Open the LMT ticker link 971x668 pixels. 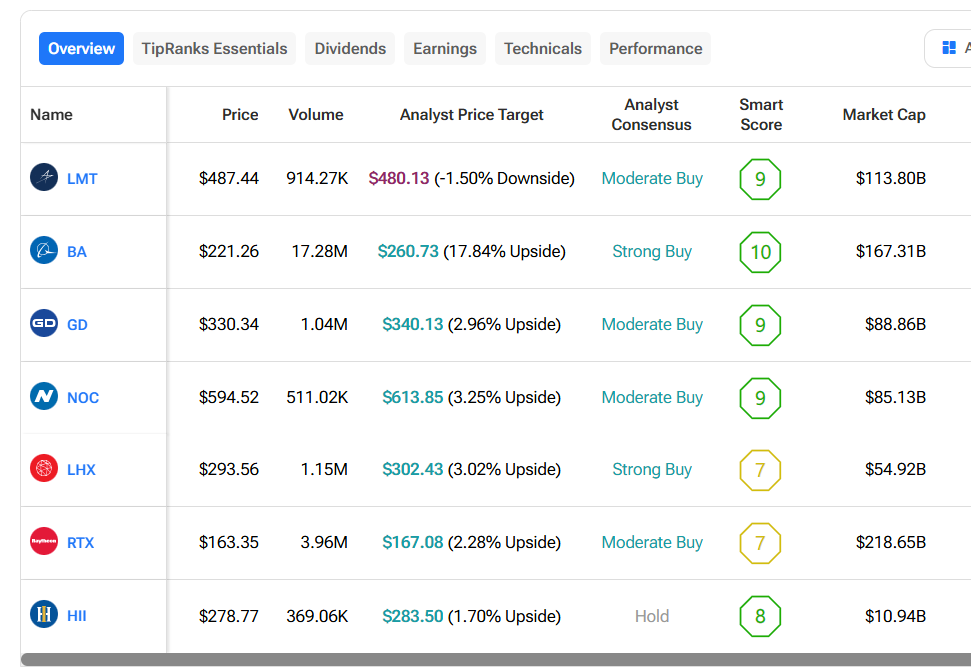click(x=82, y=179)
